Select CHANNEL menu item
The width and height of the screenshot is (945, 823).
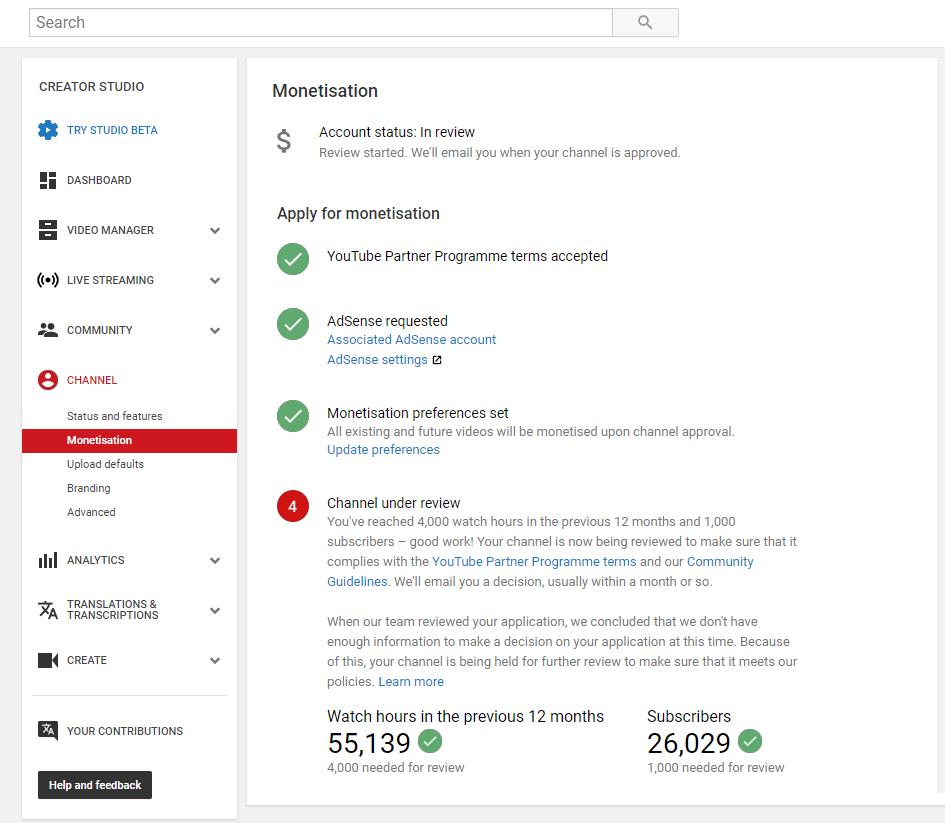coord(92,380)
